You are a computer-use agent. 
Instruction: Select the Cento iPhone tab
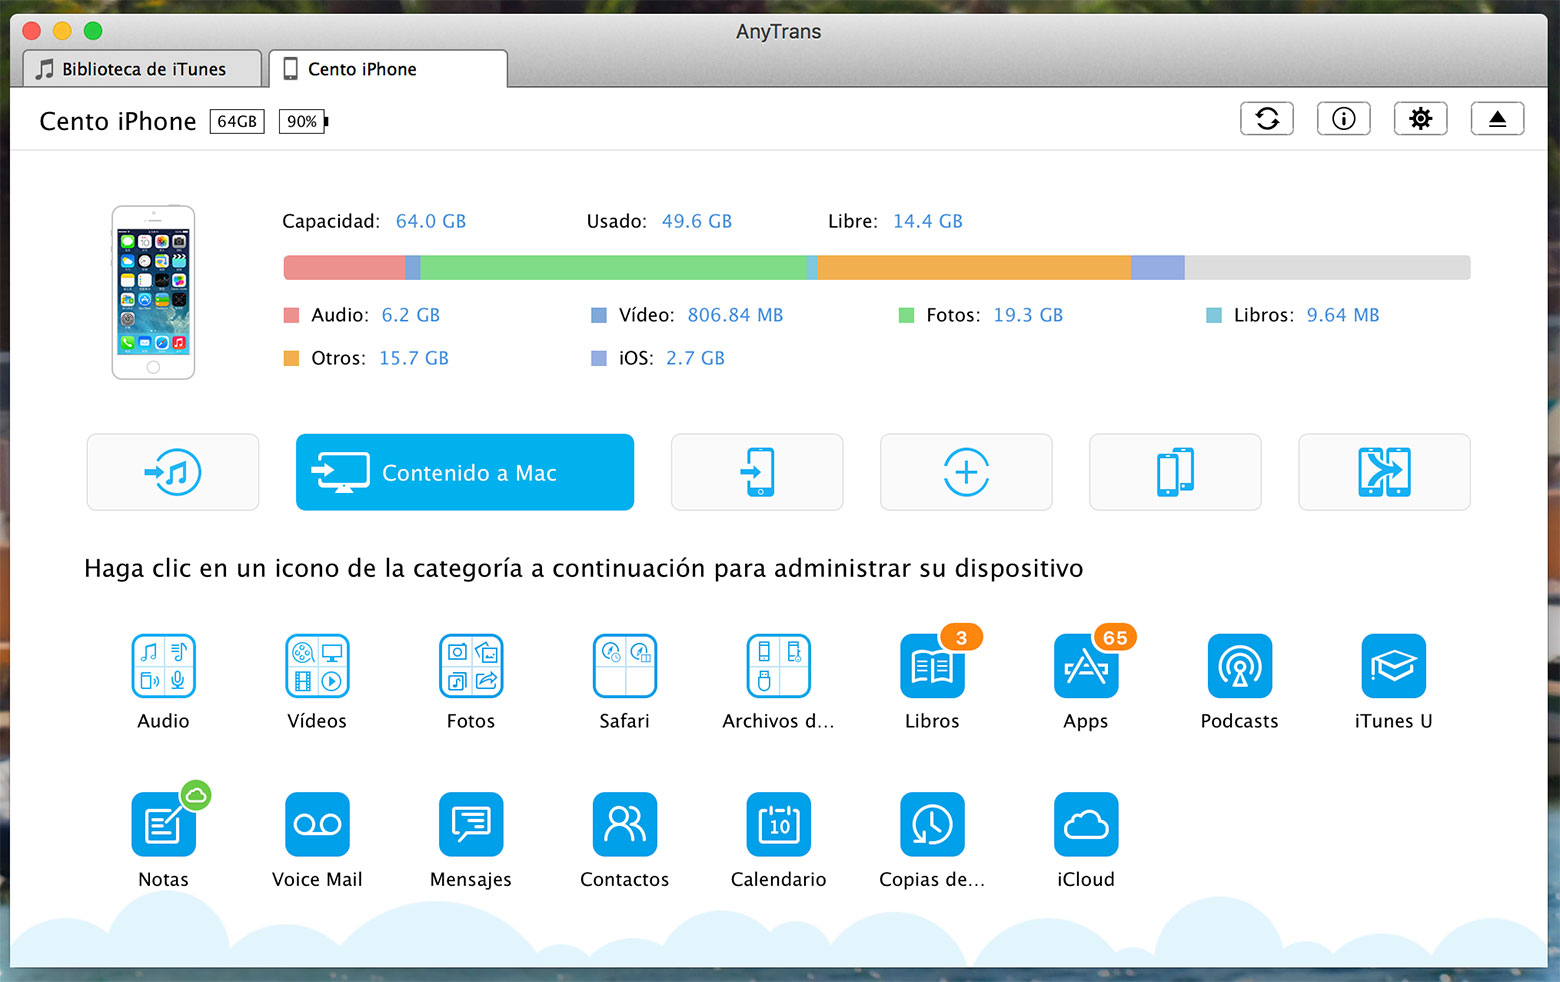pos(388,69)
